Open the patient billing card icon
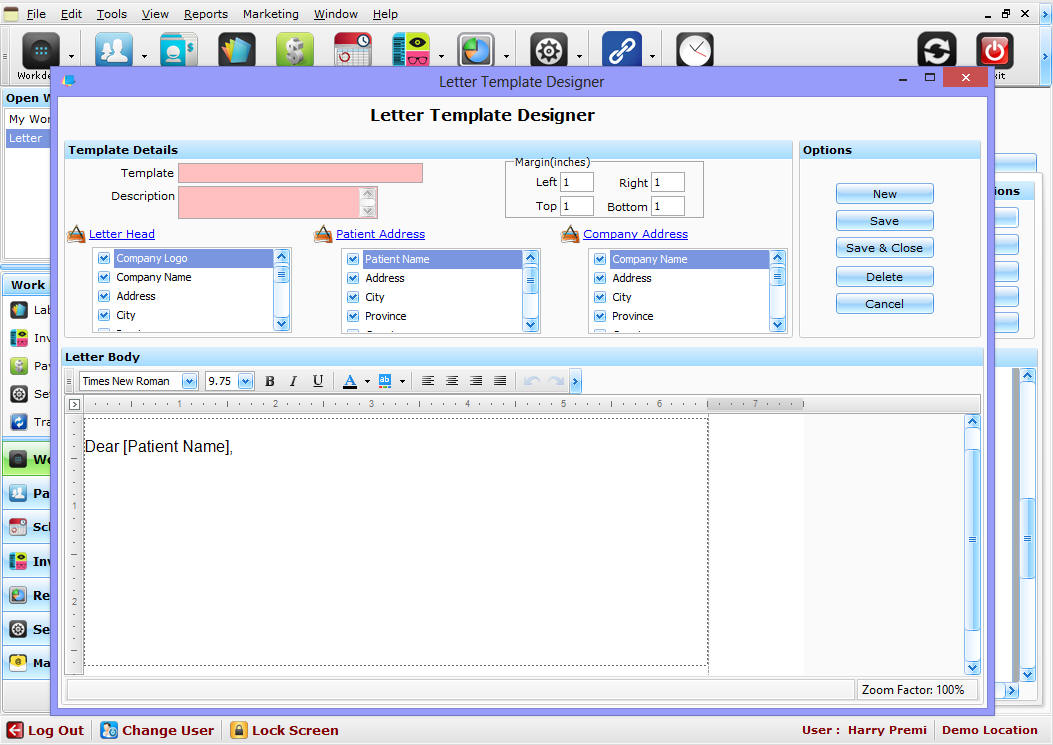Screen dimensions: 1053x745 click(x=179, y=49)
